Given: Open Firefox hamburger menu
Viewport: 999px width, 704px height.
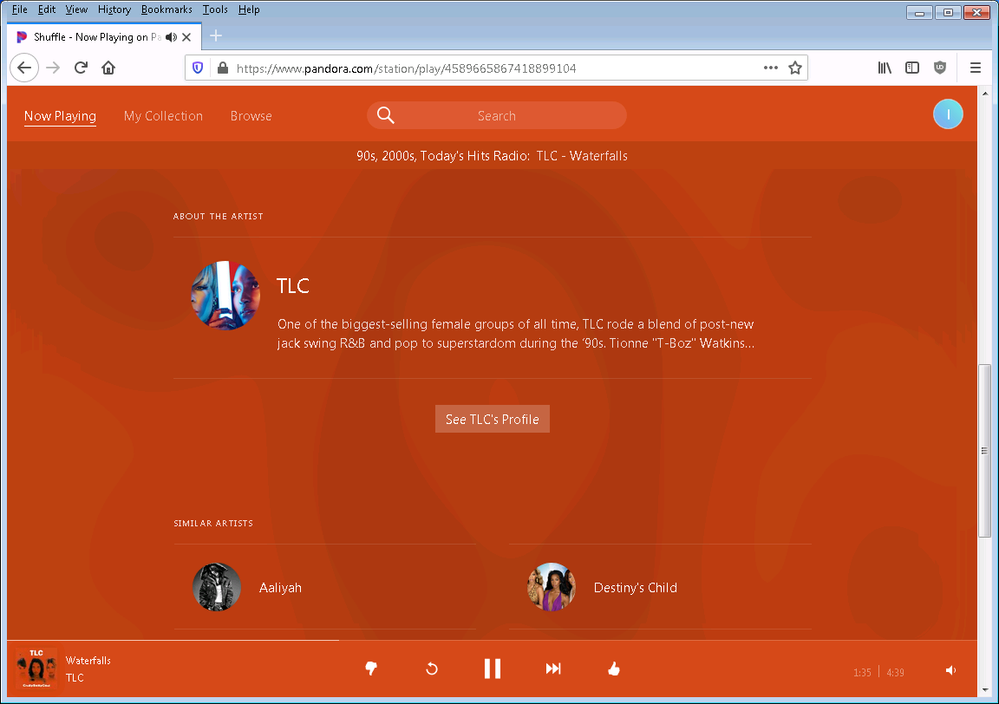Looking at the screenshot, I should tap(975, 68).
